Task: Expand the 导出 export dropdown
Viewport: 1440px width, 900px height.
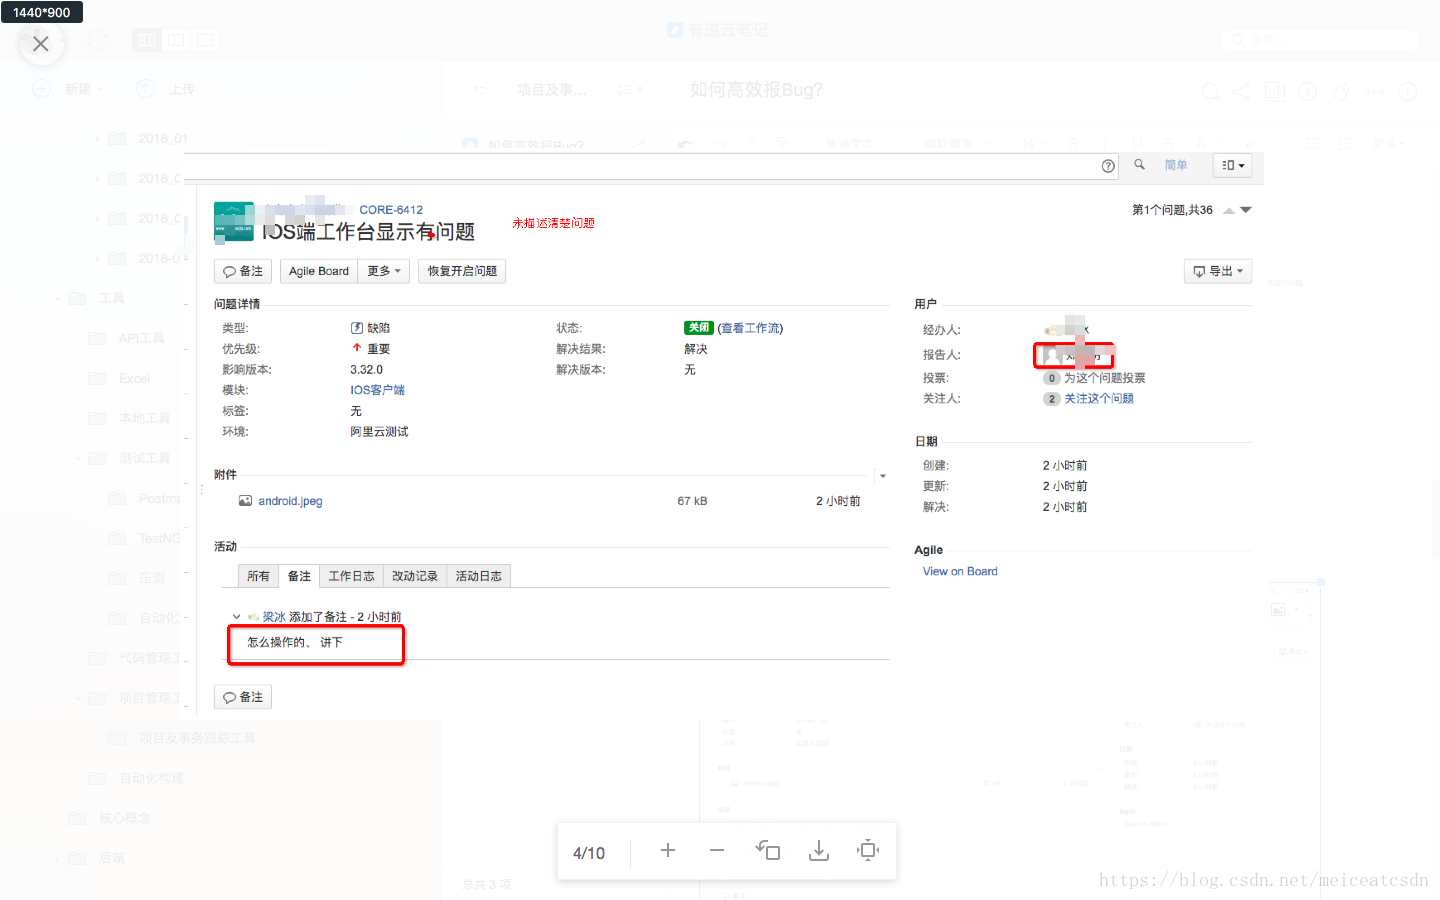Action: click(x=1218, y=271)
